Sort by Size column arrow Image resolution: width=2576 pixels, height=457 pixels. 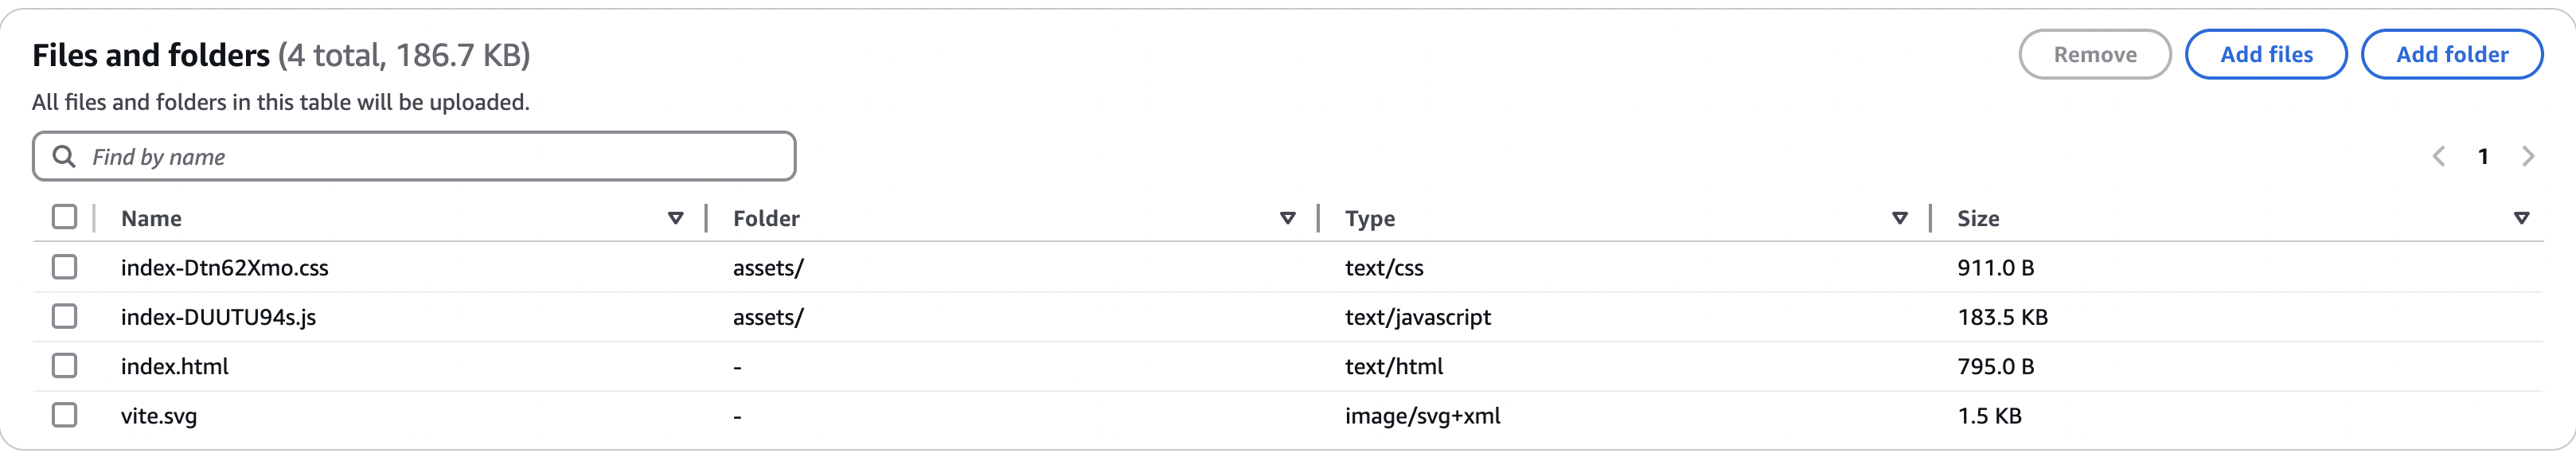click(2521, 218)
